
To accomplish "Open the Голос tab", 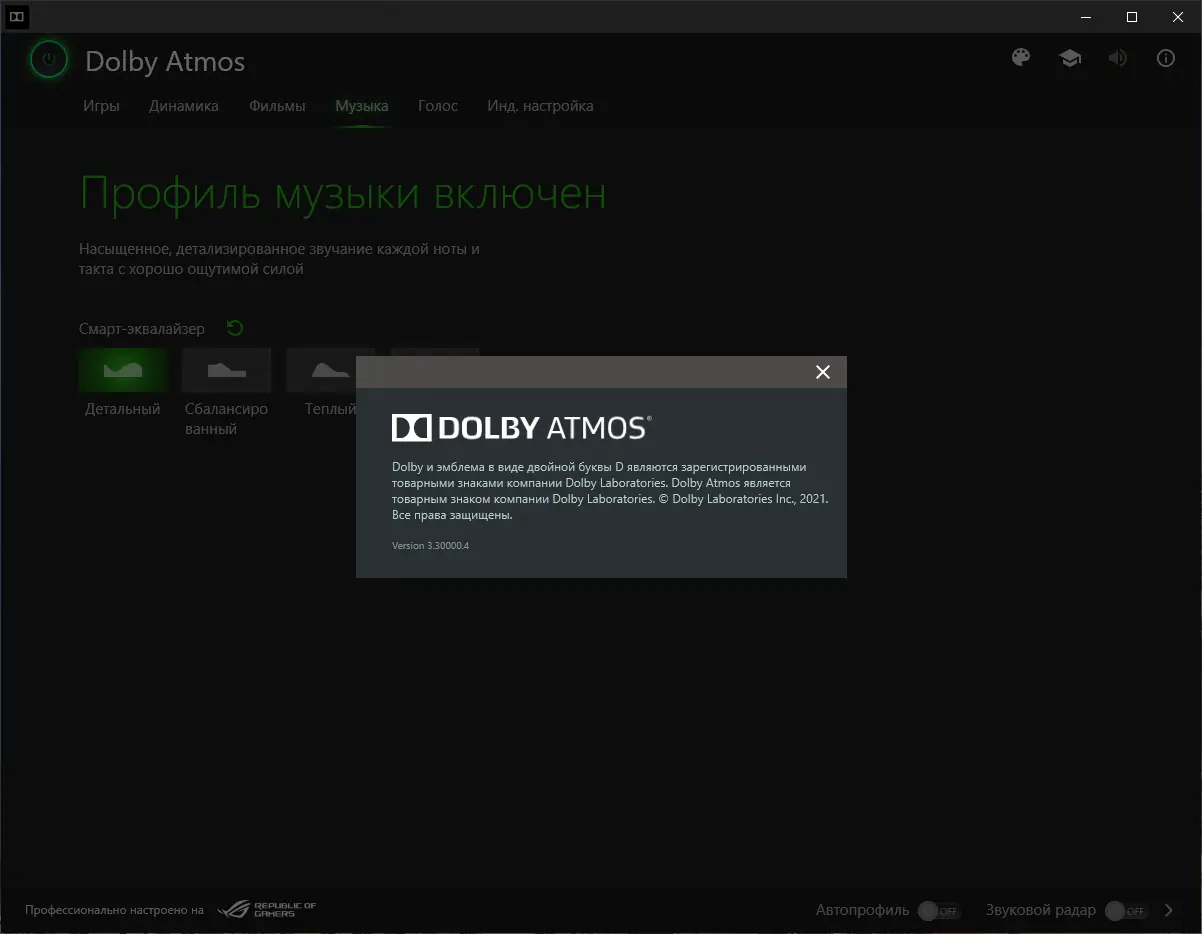I will [x=438, y=106].
